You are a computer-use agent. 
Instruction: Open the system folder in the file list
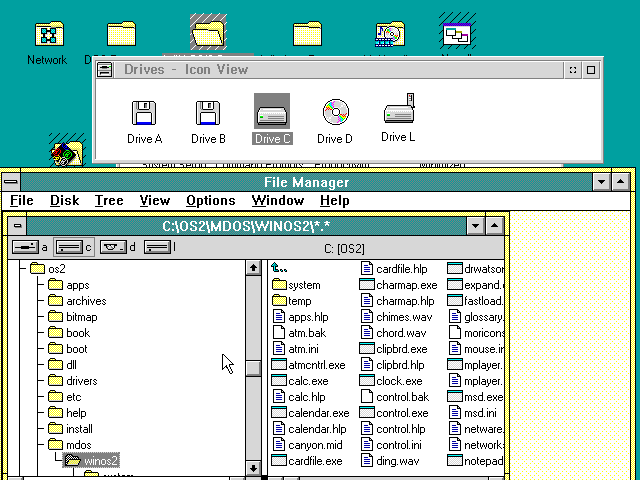coord(296,285)
